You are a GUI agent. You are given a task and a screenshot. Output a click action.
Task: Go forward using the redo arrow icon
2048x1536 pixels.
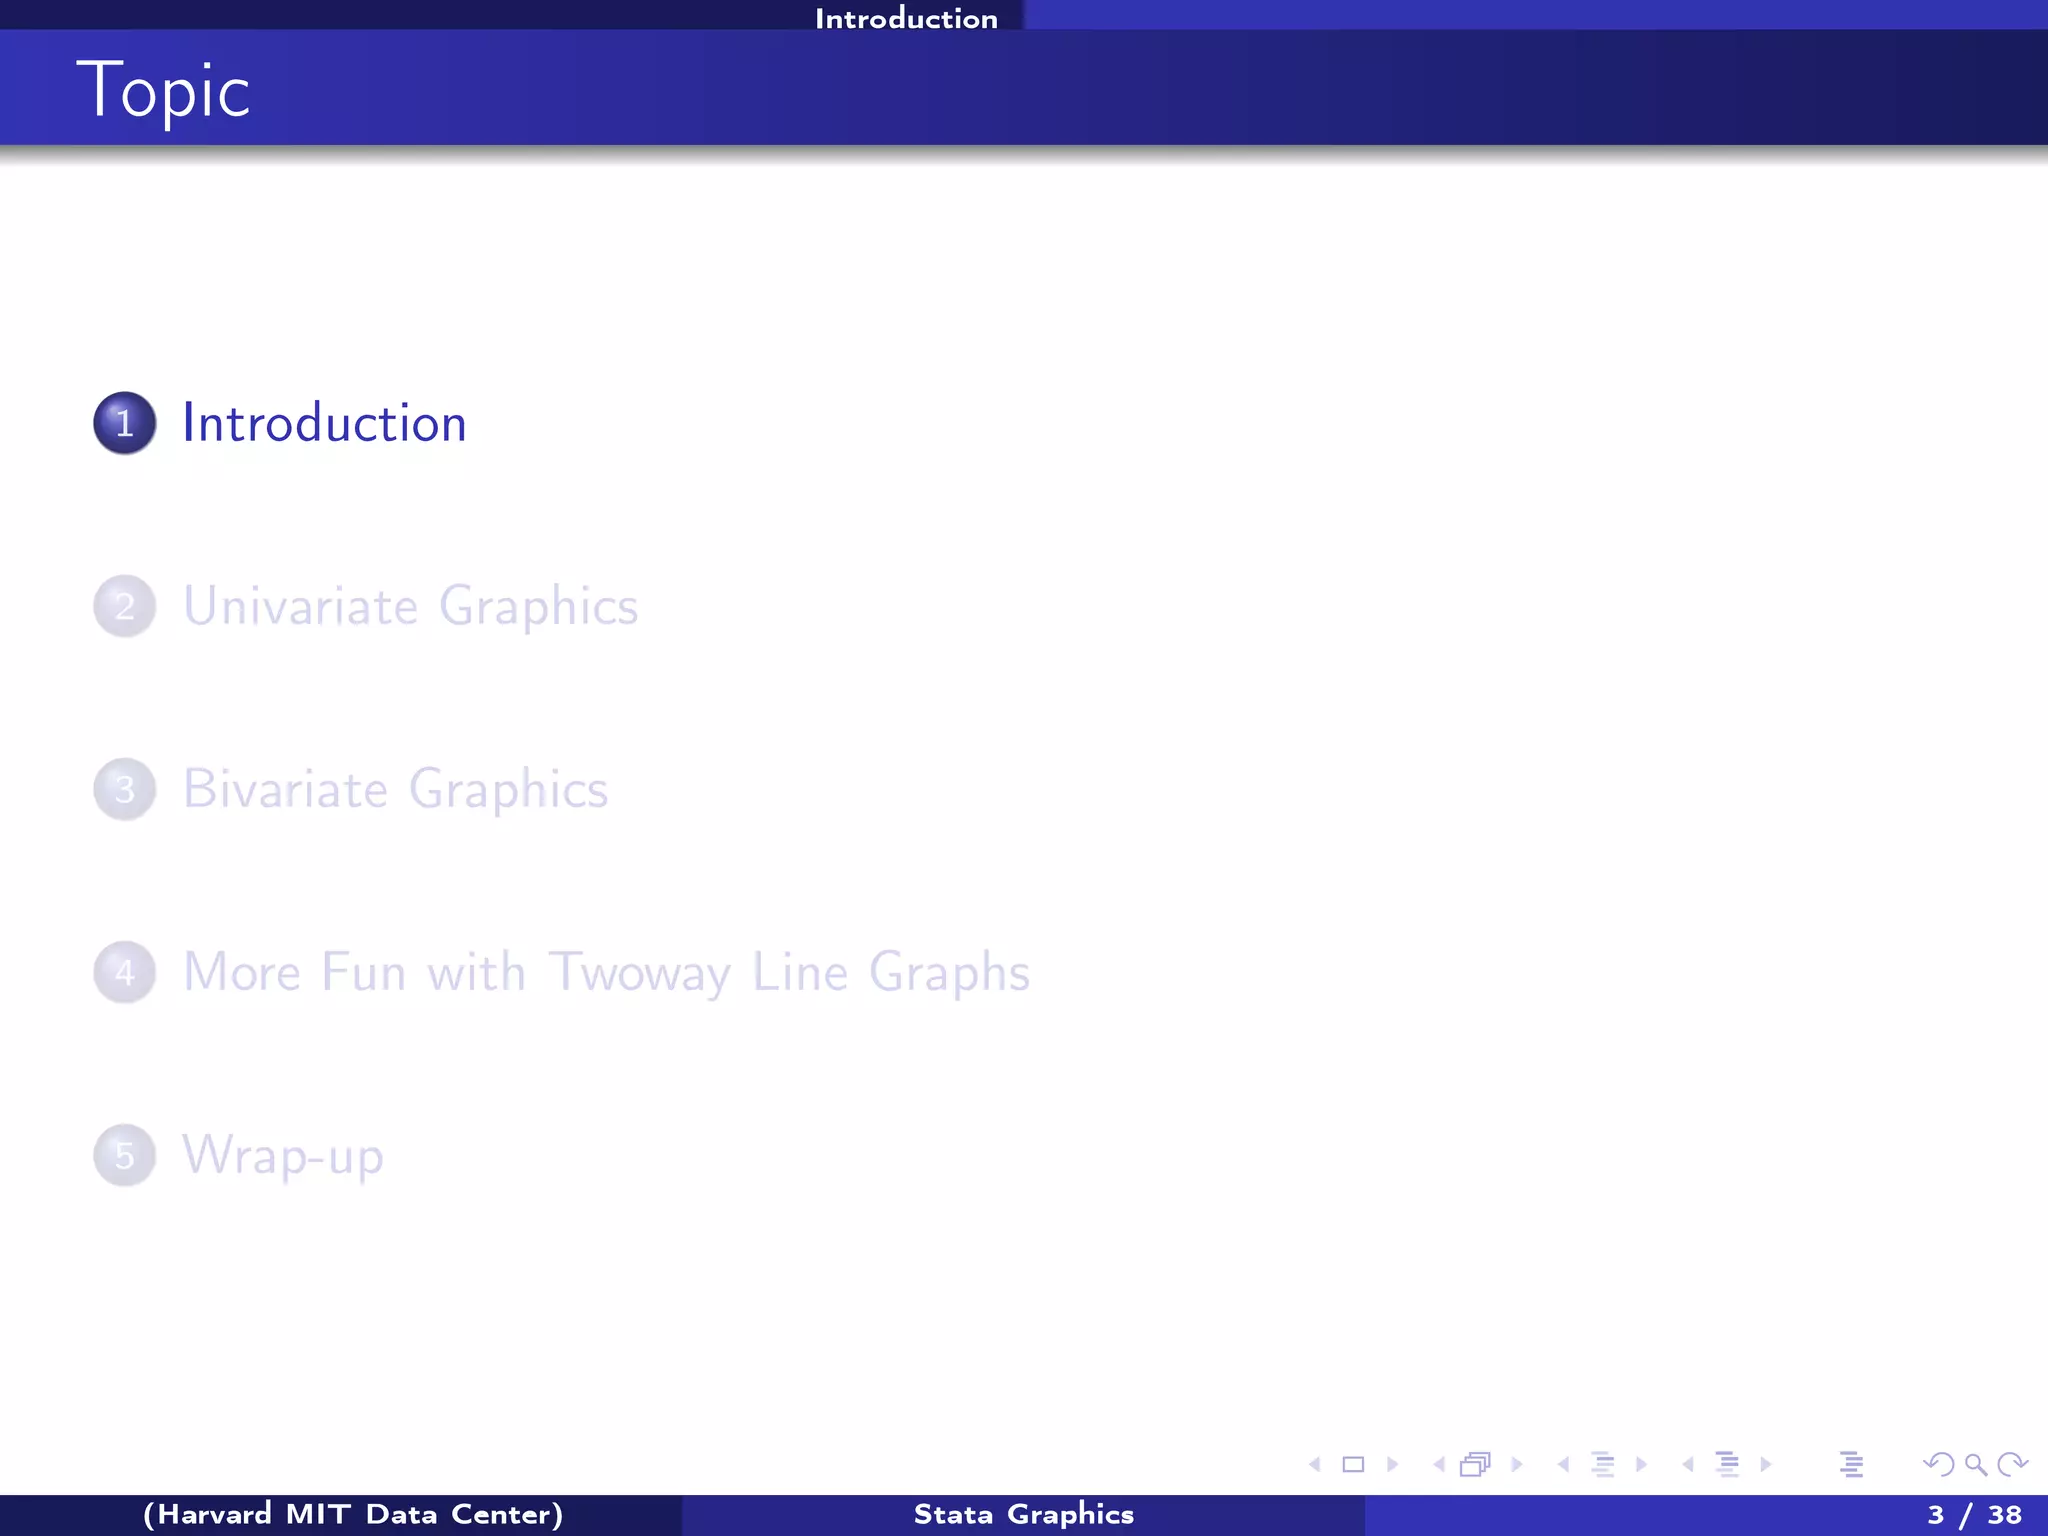point(2012,1464)
